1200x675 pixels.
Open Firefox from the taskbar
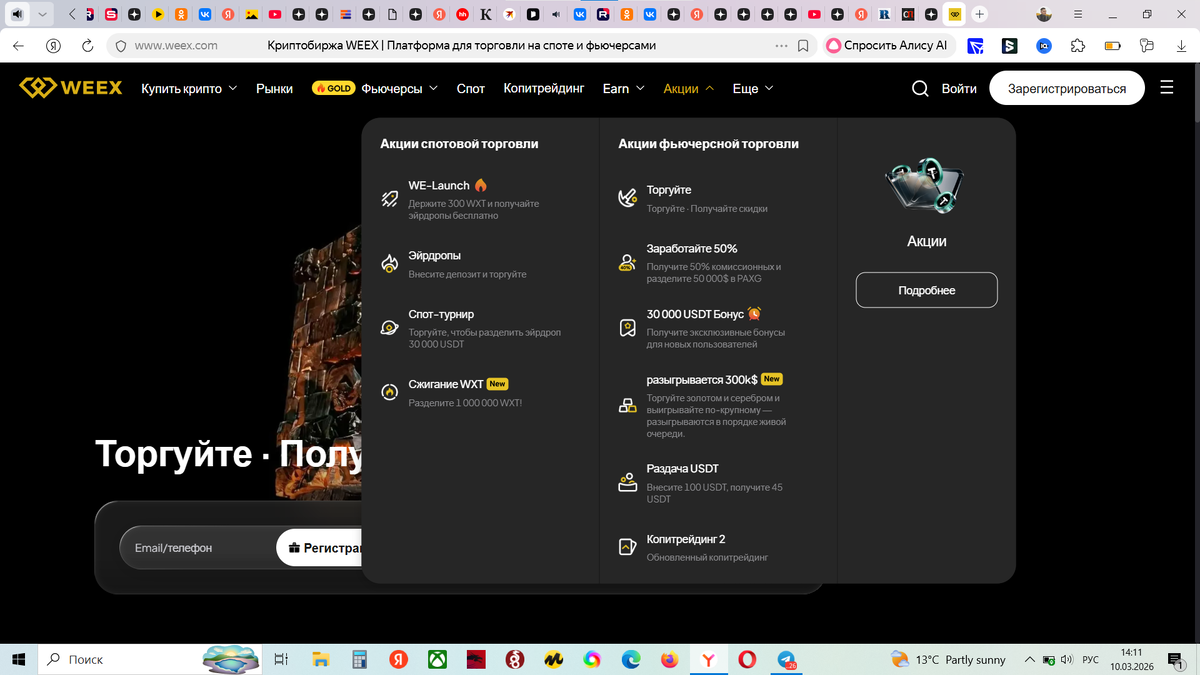[x=670, y=660]
